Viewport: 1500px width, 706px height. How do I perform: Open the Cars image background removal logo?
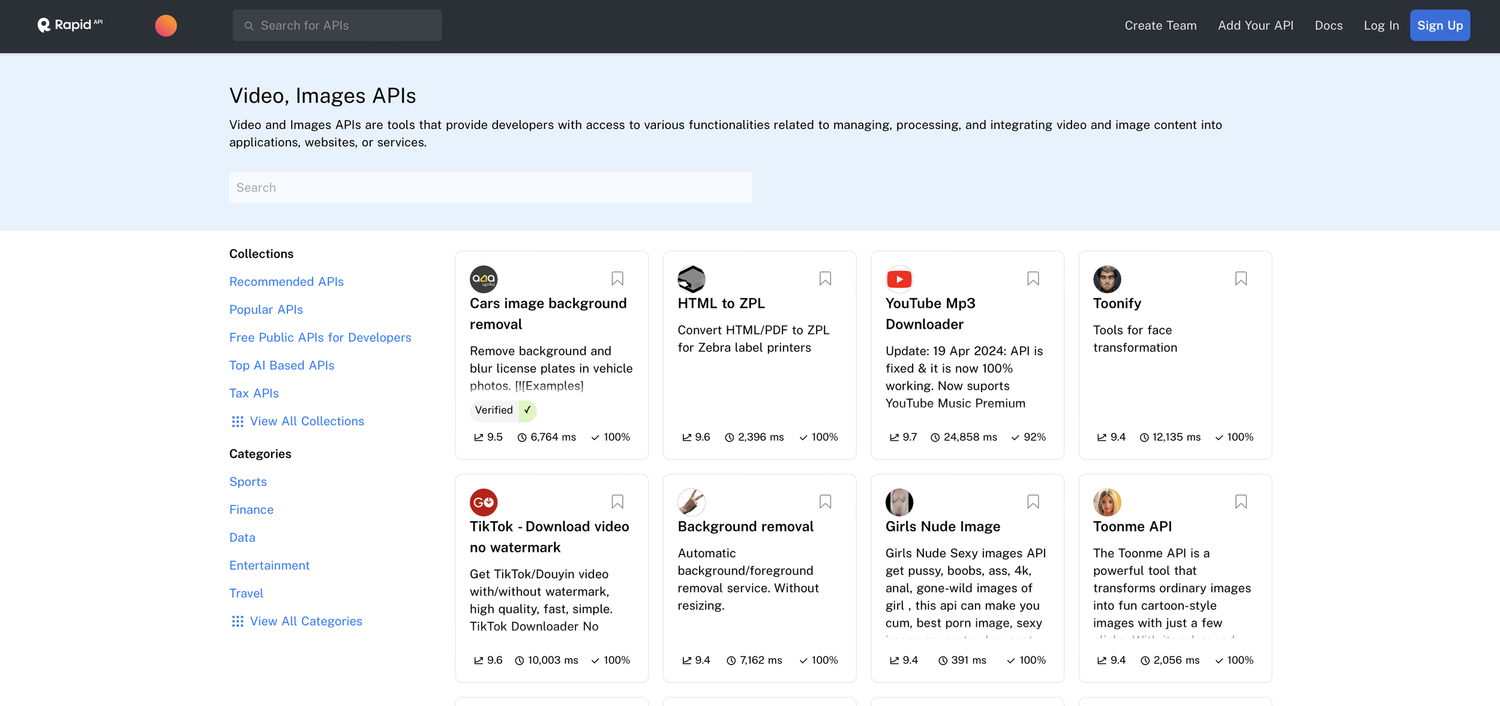[483, 279]
